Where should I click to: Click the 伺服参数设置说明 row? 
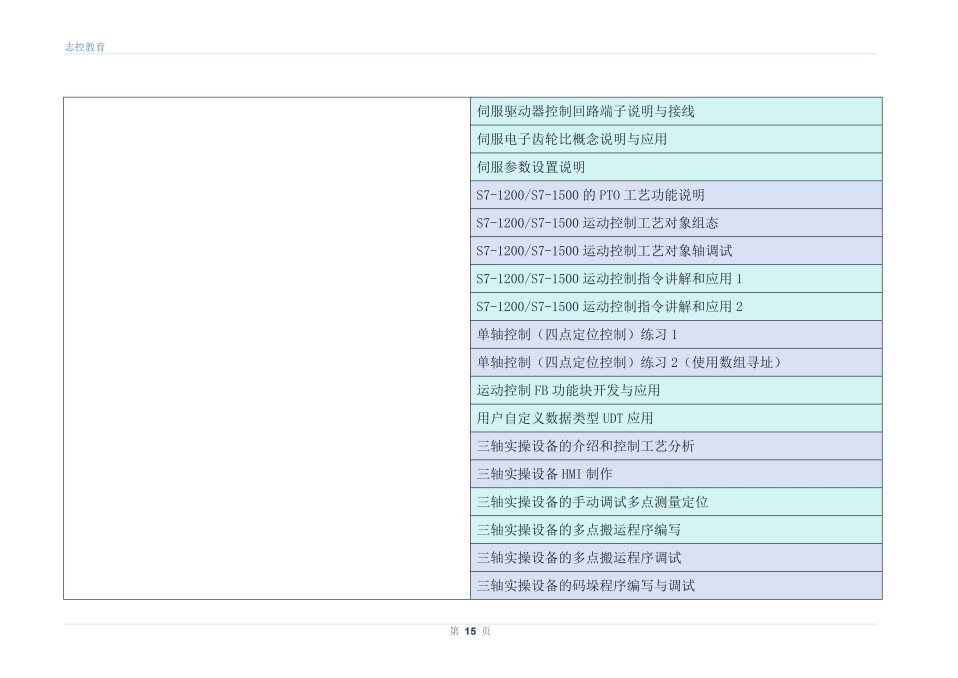click(676, 167)
